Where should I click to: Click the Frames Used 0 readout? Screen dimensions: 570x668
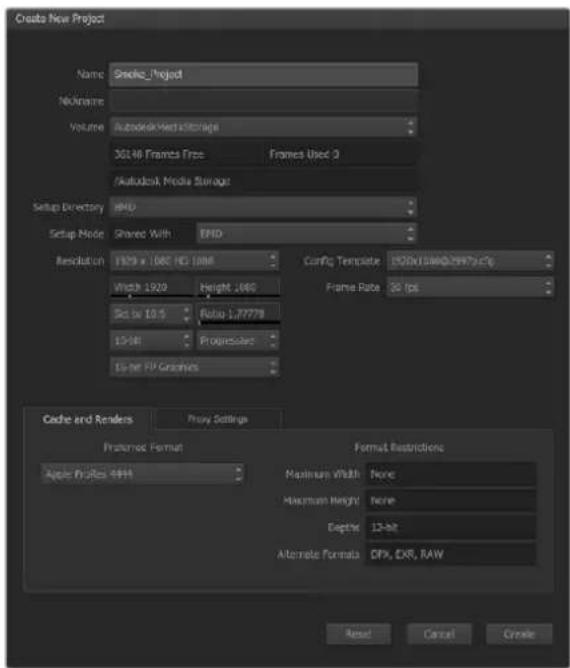click(304, 154)
